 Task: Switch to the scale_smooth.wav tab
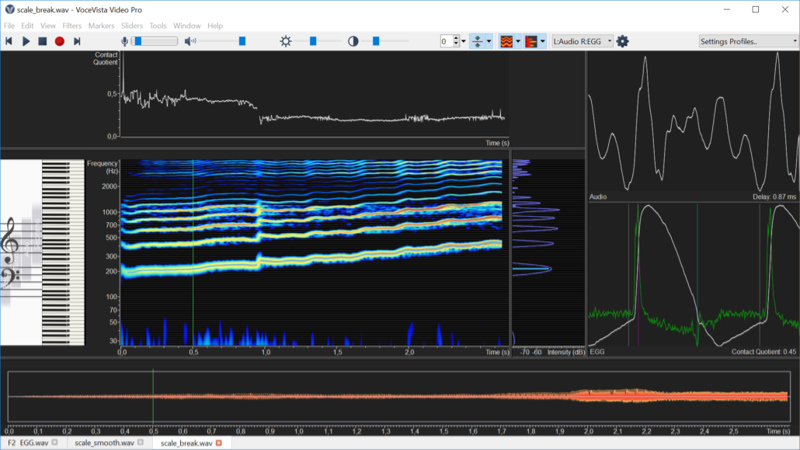tap(104, 442)
